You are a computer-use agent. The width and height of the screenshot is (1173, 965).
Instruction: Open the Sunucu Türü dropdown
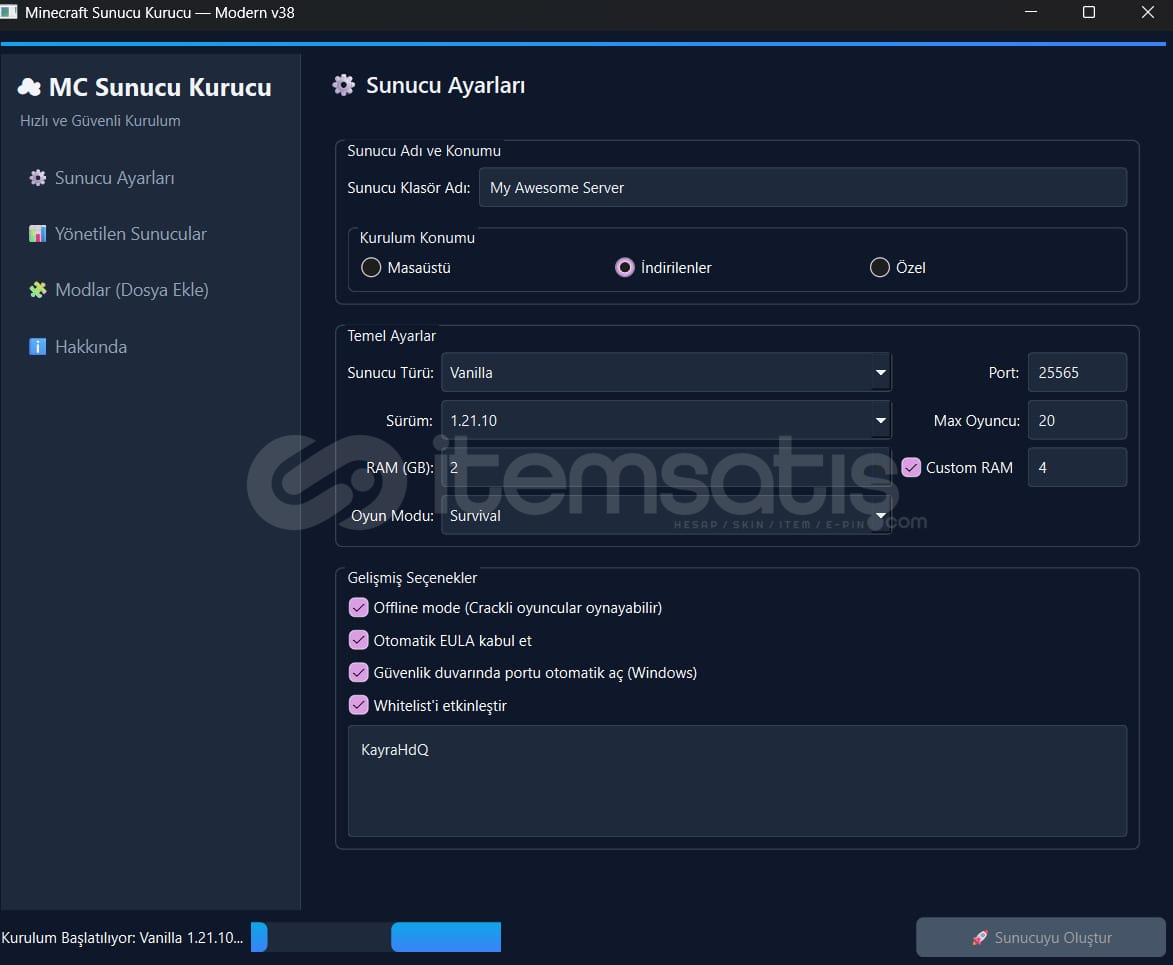(x=880, y=372)
